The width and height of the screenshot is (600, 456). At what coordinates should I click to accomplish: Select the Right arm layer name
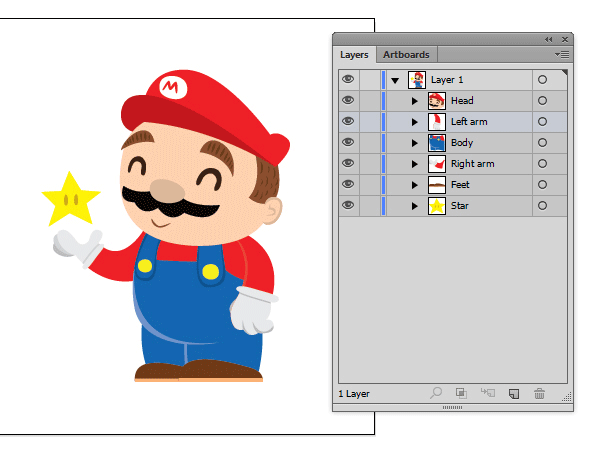pyautogui.click(x=473, y=164)
